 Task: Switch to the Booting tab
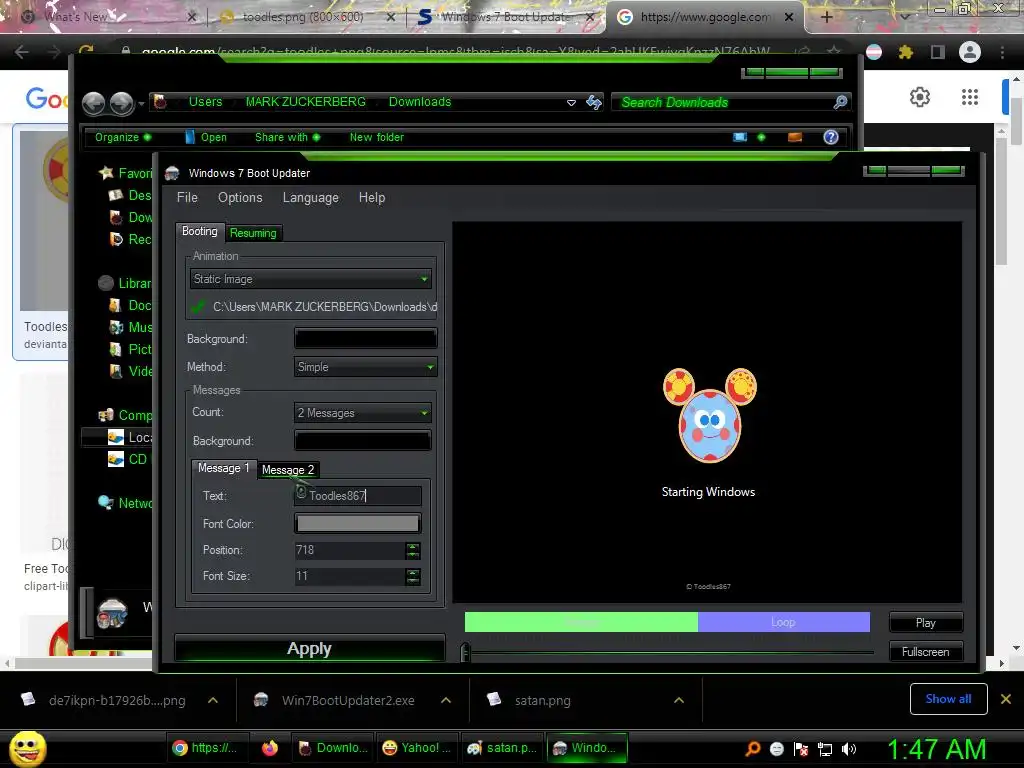[199, 231]
